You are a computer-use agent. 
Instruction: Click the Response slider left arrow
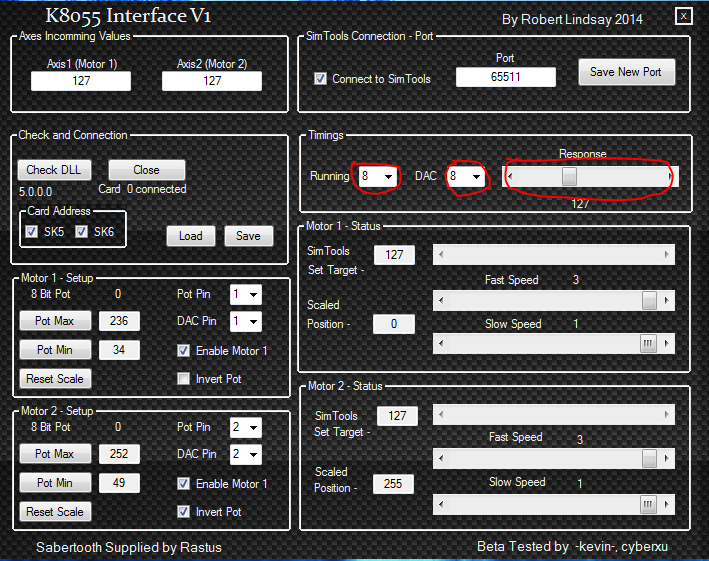pyautogui.click(x=510, y=176)
